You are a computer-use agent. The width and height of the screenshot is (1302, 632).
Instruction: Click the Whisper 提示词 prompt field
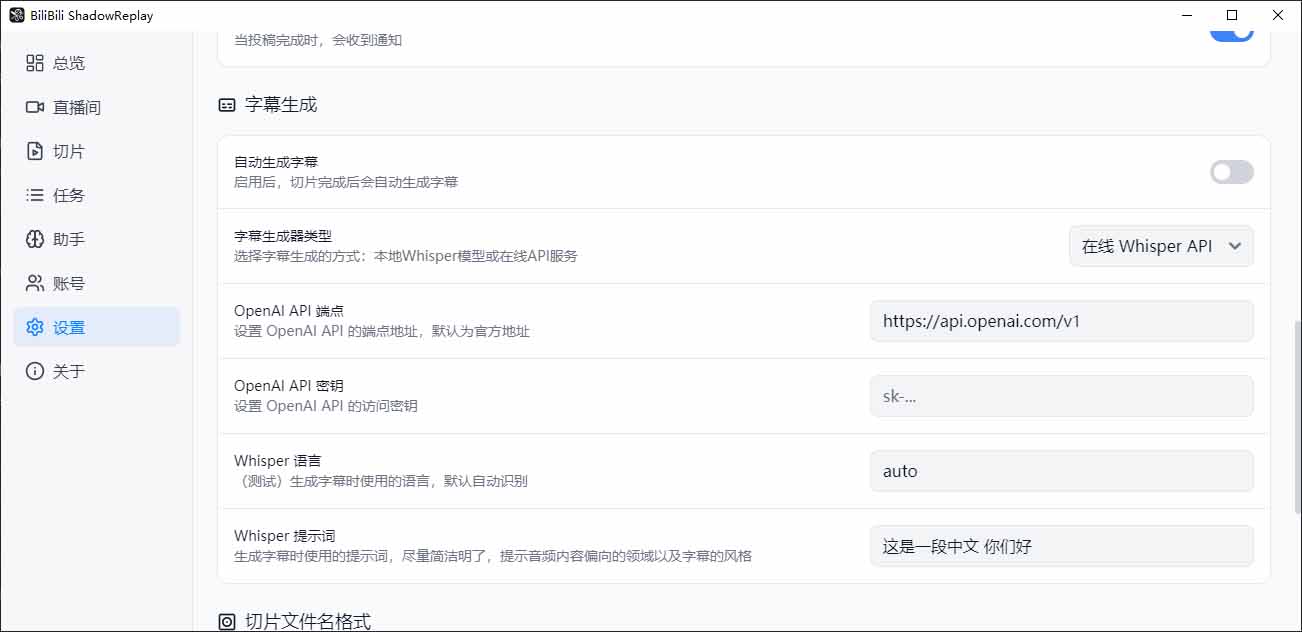pos(1061,546)
